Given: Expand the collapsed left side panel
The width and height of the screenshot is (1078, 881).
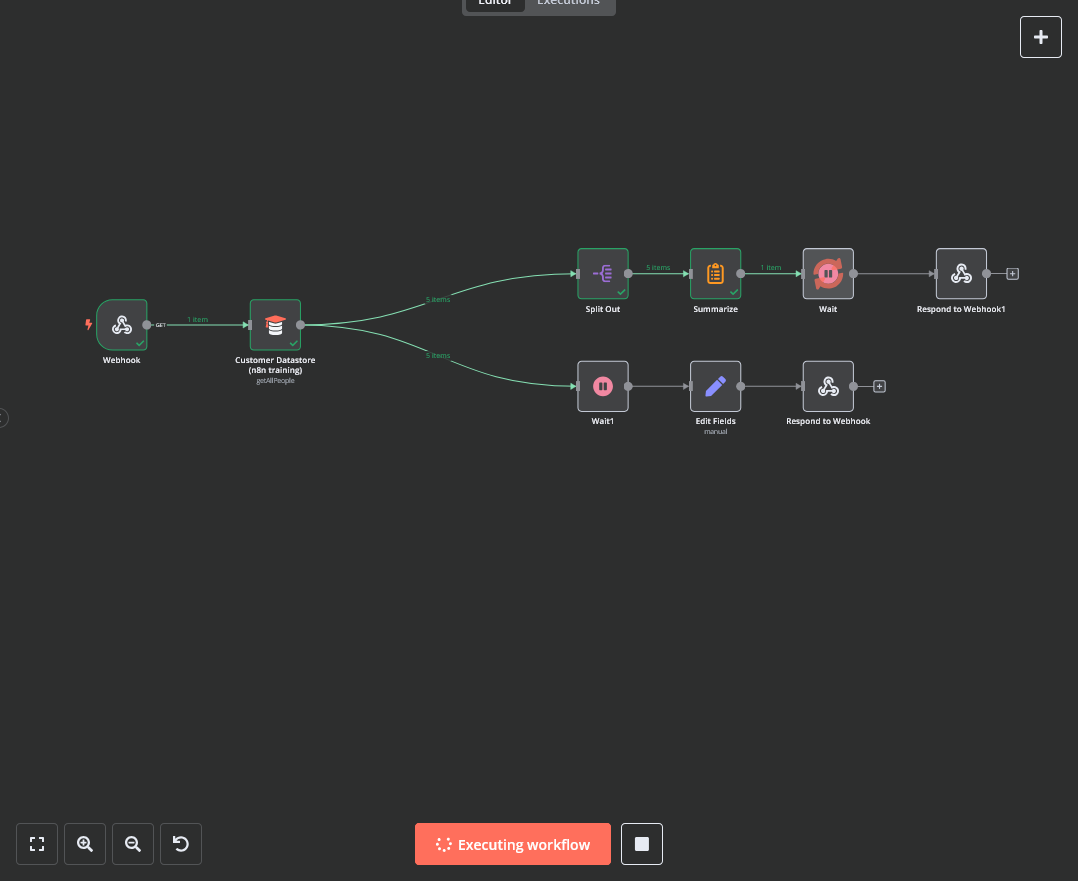Looking at the screenshot, I should pyautogui.click(x=3, y=418).
